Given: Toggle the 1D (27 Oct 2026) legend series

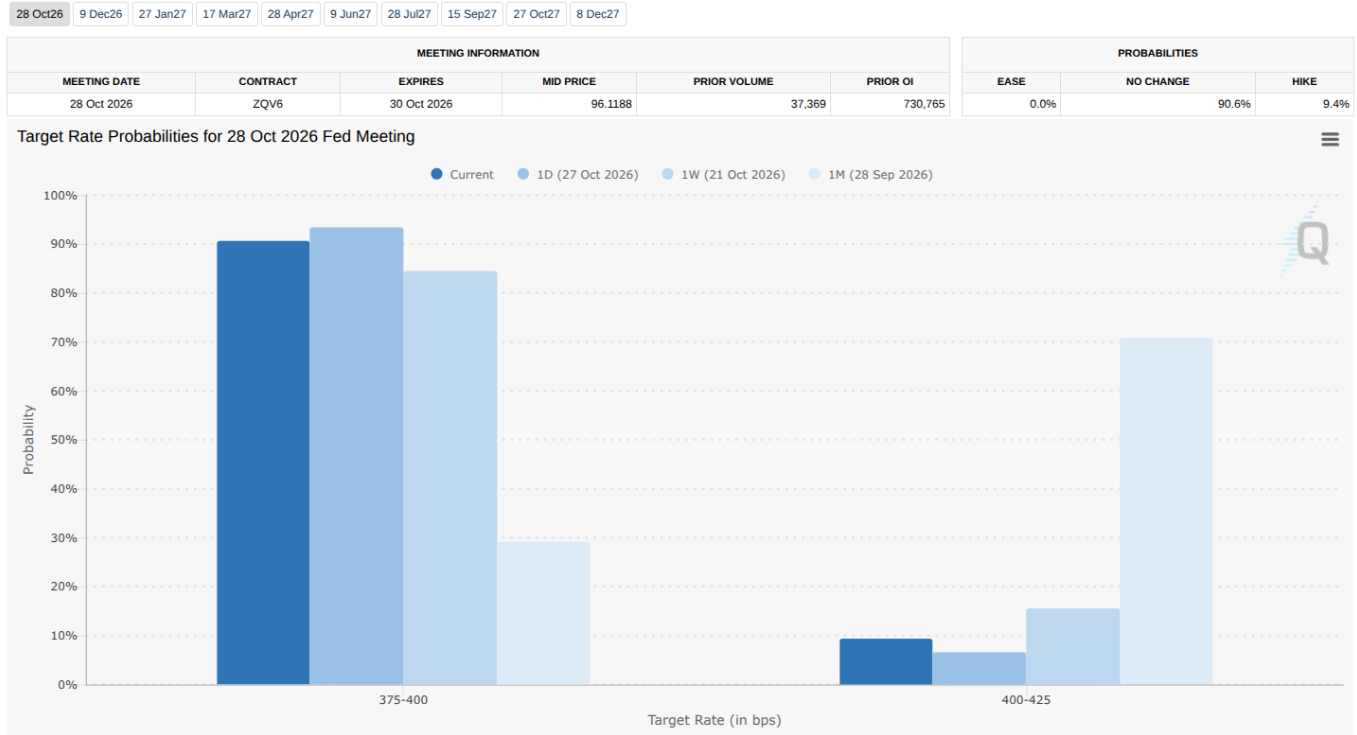Looking at the screenshot, I should (x=577, y=174).
